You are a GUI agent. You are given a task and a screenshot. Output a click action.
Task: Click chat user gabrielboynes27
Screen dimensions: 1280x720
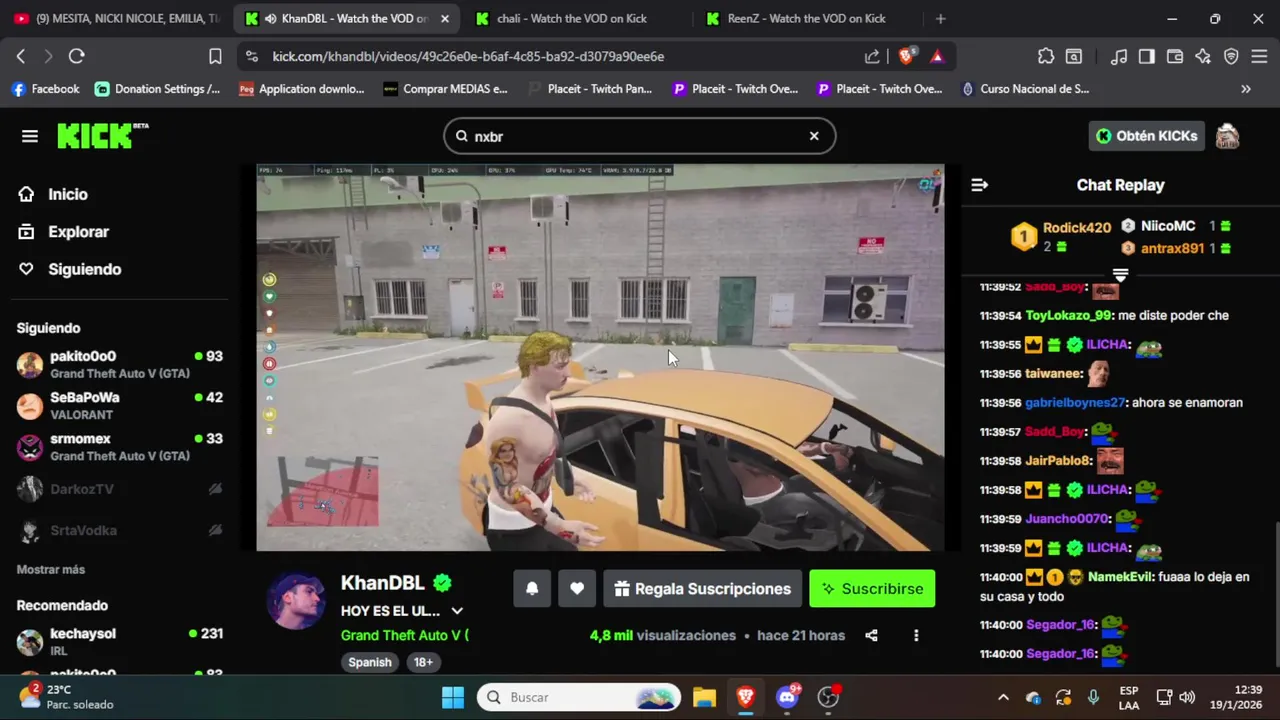1075,402
